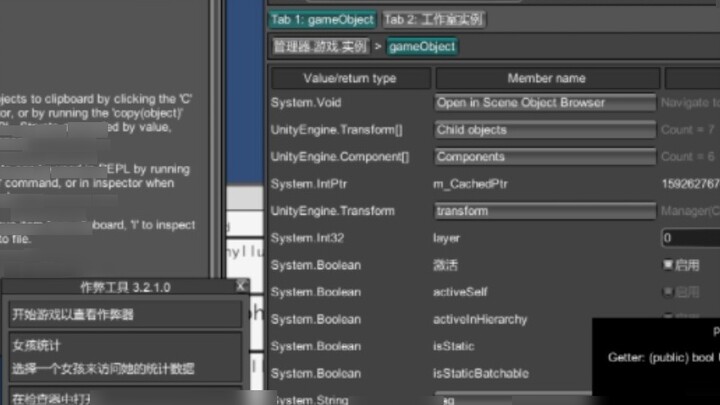This screenshot has width=720, height=405.
Task: Select the activeInHierarchy member name
Action: 479,319
